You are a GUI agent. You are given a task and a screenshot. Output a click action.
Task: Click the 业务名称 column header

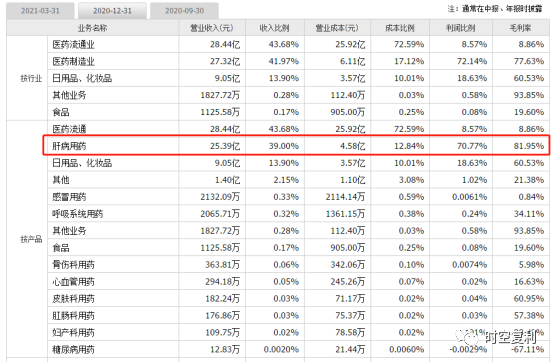pos(93,28)
